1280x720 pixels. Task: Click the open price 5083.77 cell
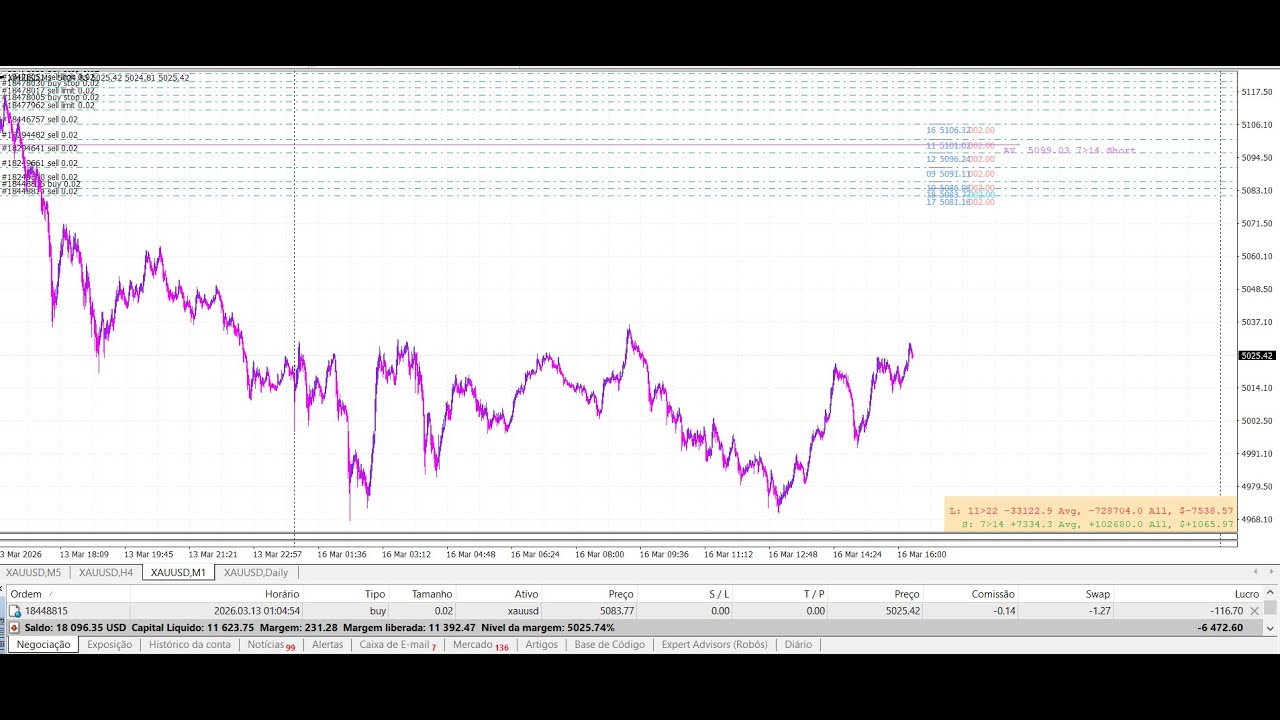pyautogui.click(x=617, y=611)
